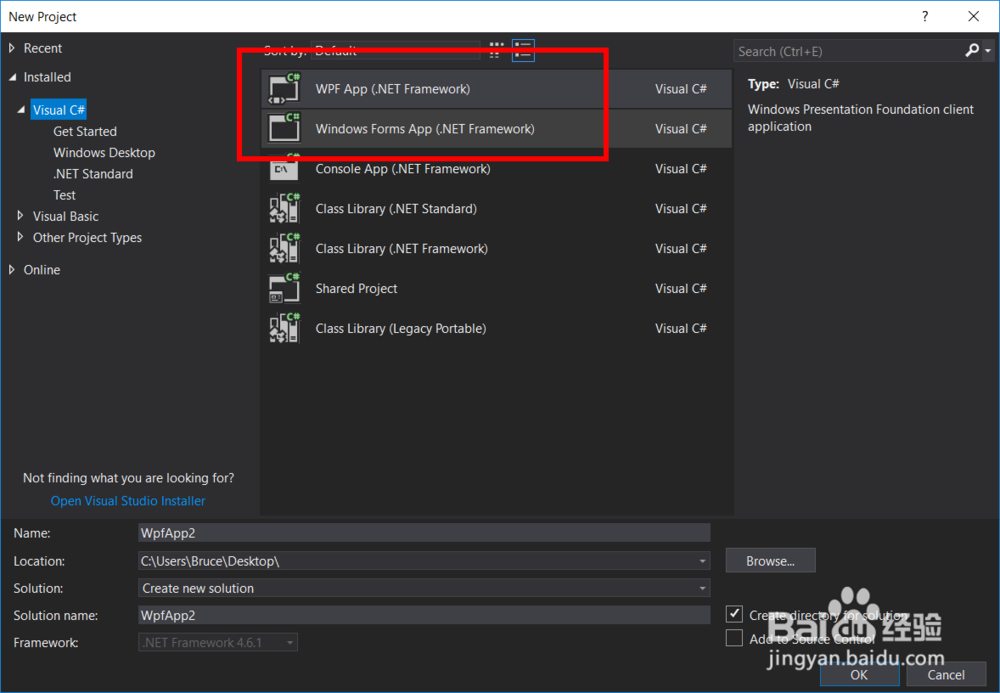Click Windows Forms App (.NET Framework) text
The image size is (1000, 693).
point(425,129)
